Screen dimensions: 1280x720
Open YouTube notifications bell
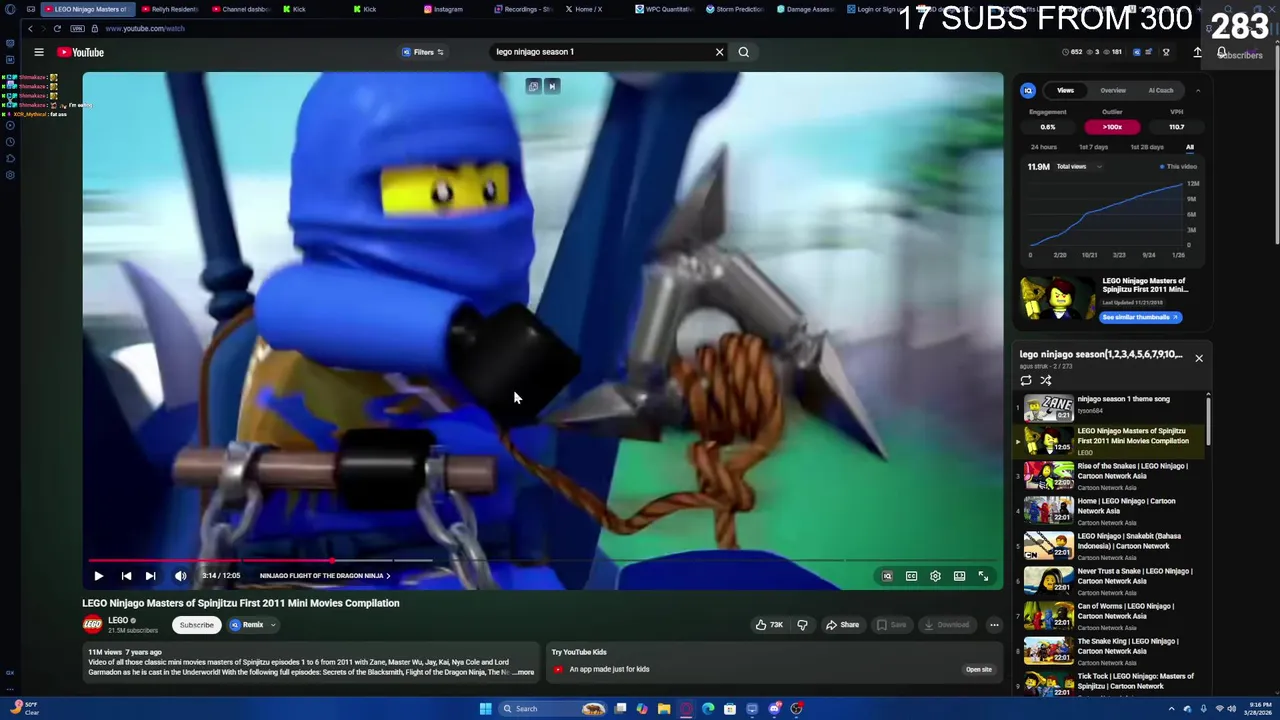pos(1221,52)
